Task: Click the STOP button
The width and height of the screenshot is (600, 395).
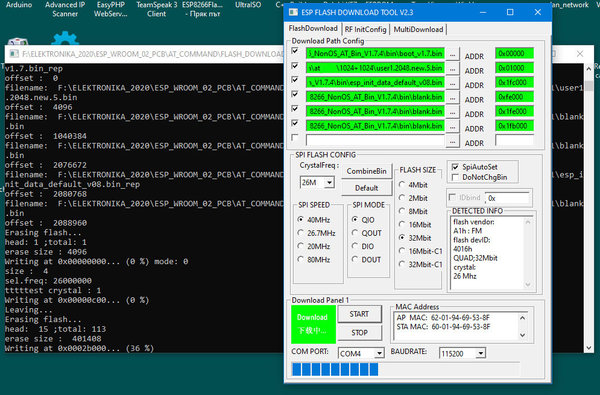Action: 359,333
